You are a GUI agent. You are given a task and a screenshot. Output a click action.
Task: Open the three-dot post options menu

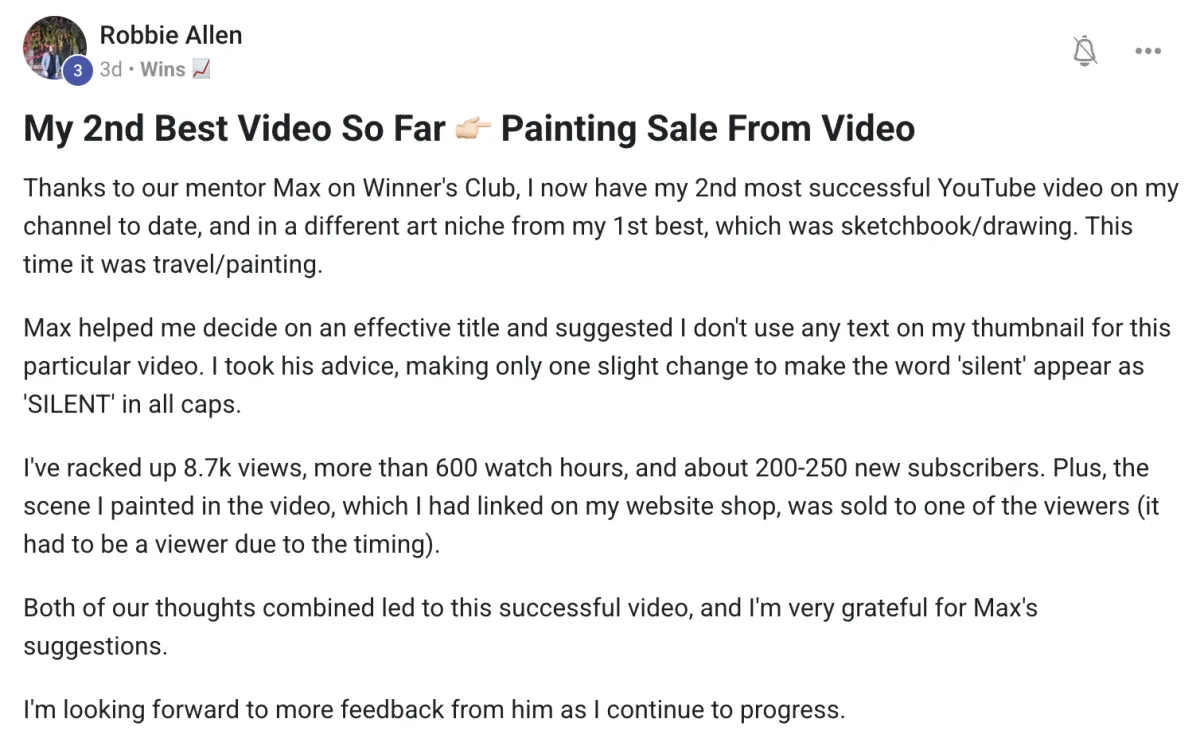pyautogui.click(x=1147, y=51)
